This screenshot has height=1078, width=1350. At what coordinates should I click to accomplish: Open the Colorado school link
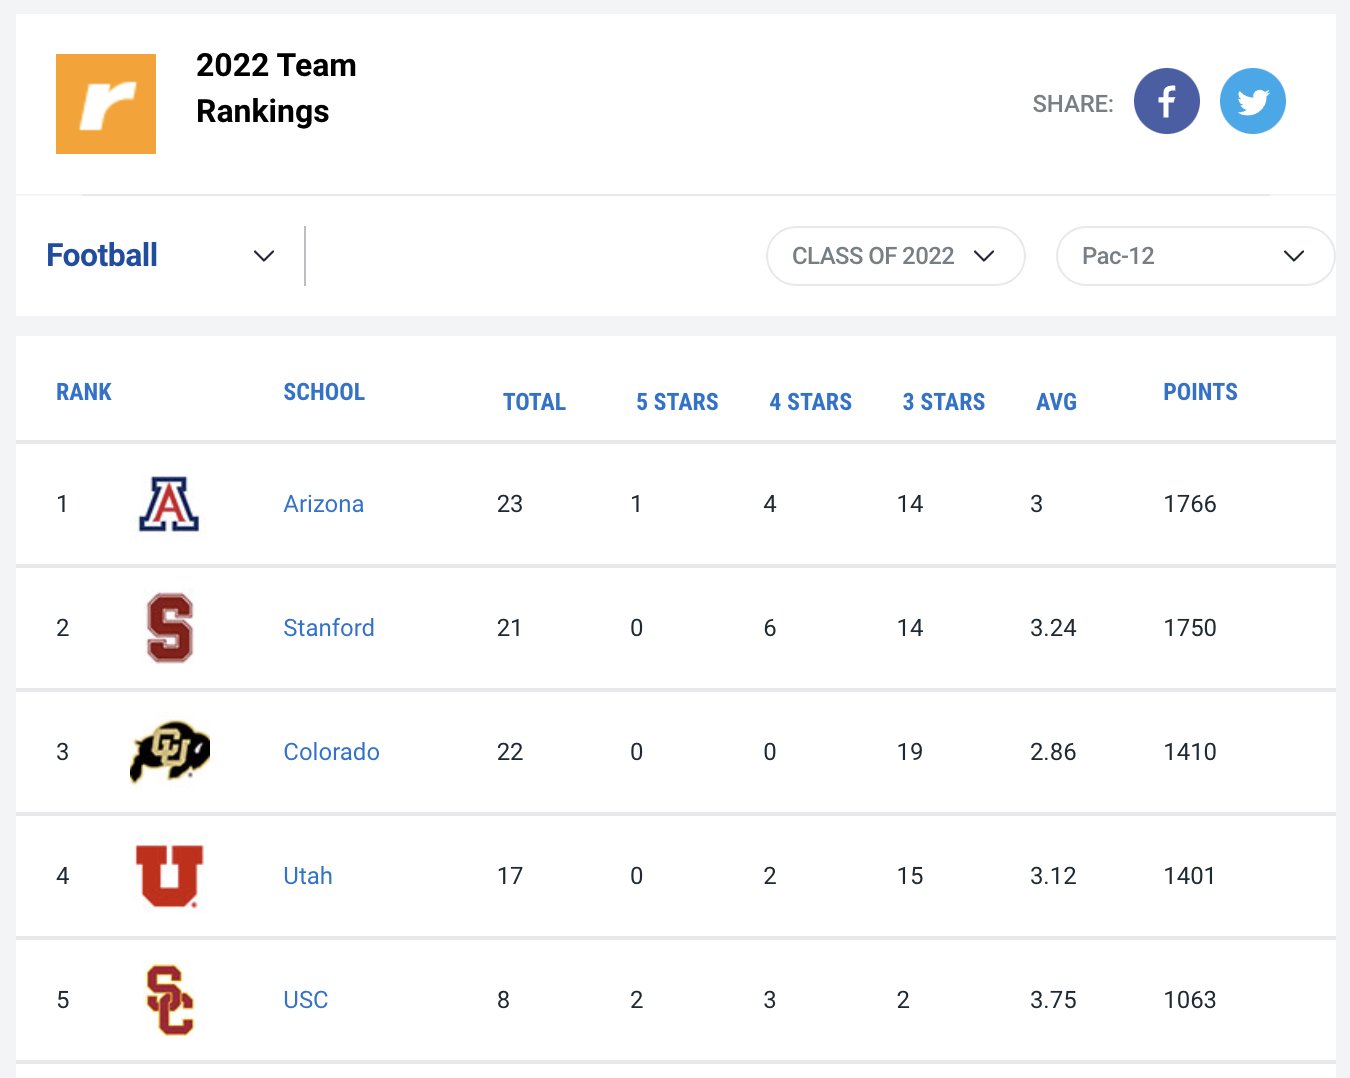331,752
